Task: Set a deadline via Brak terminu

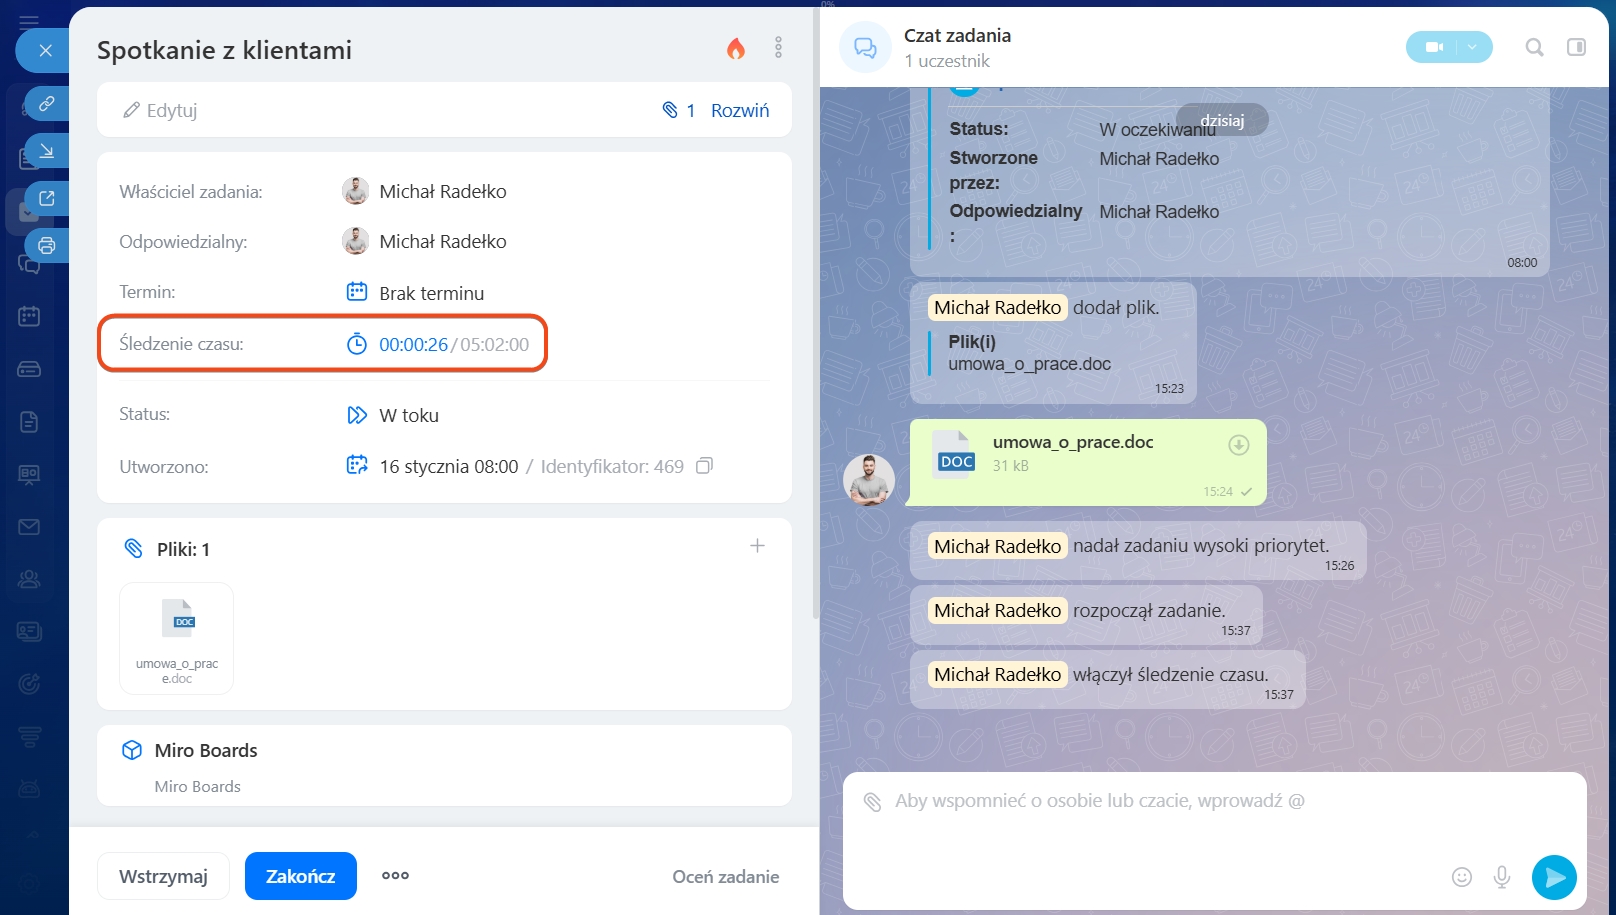Action: (x=432, y=293)
